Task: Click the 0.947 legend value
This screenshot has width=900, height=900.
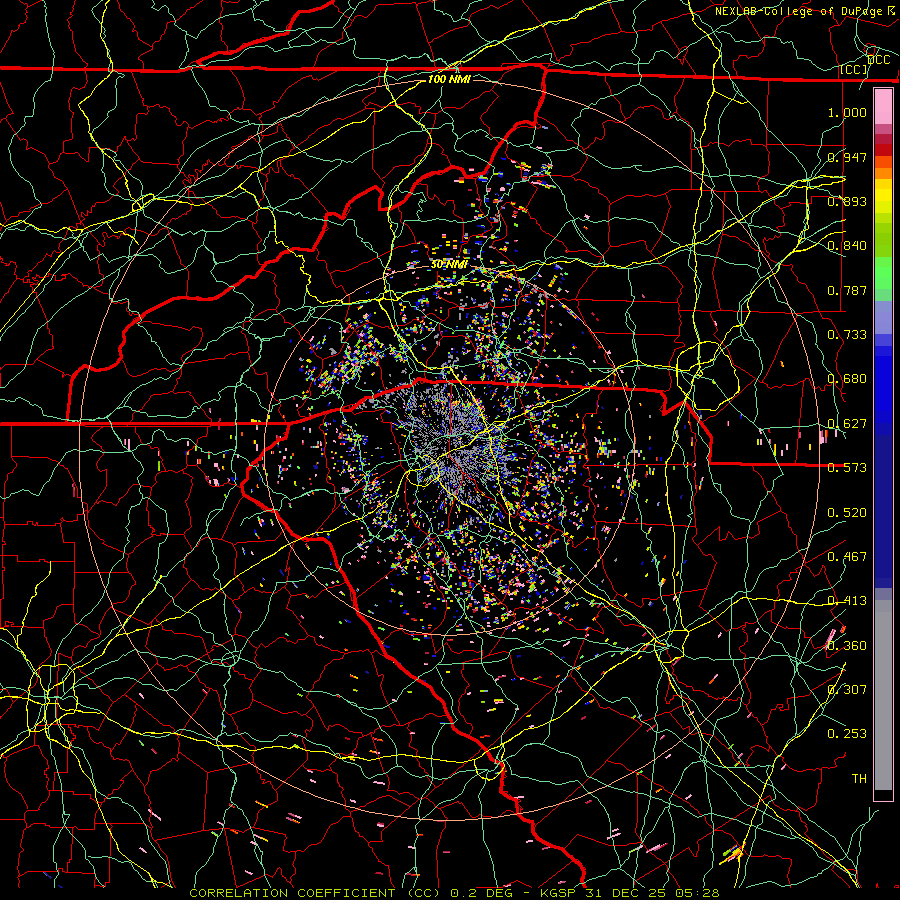Action: (x=847, y=157)
